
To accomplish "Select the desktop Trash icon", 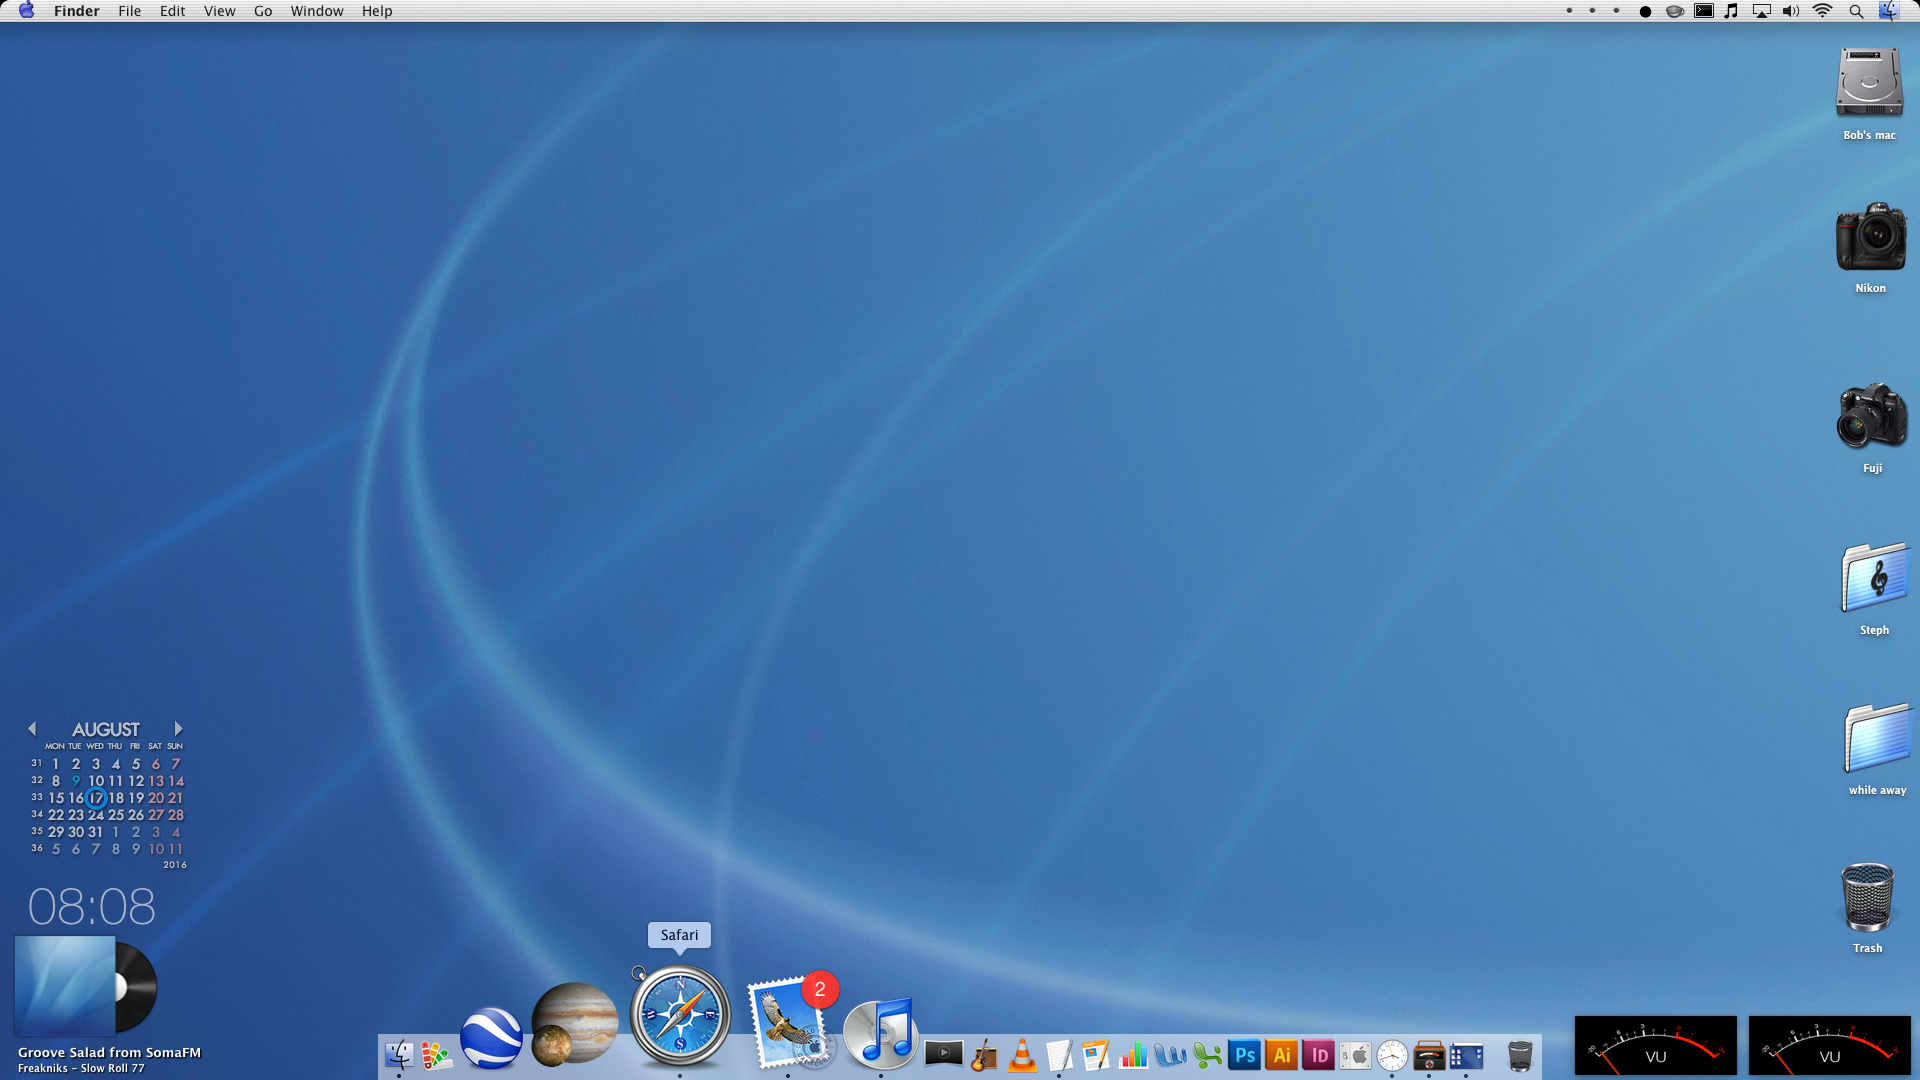I will coord(1867,907).
